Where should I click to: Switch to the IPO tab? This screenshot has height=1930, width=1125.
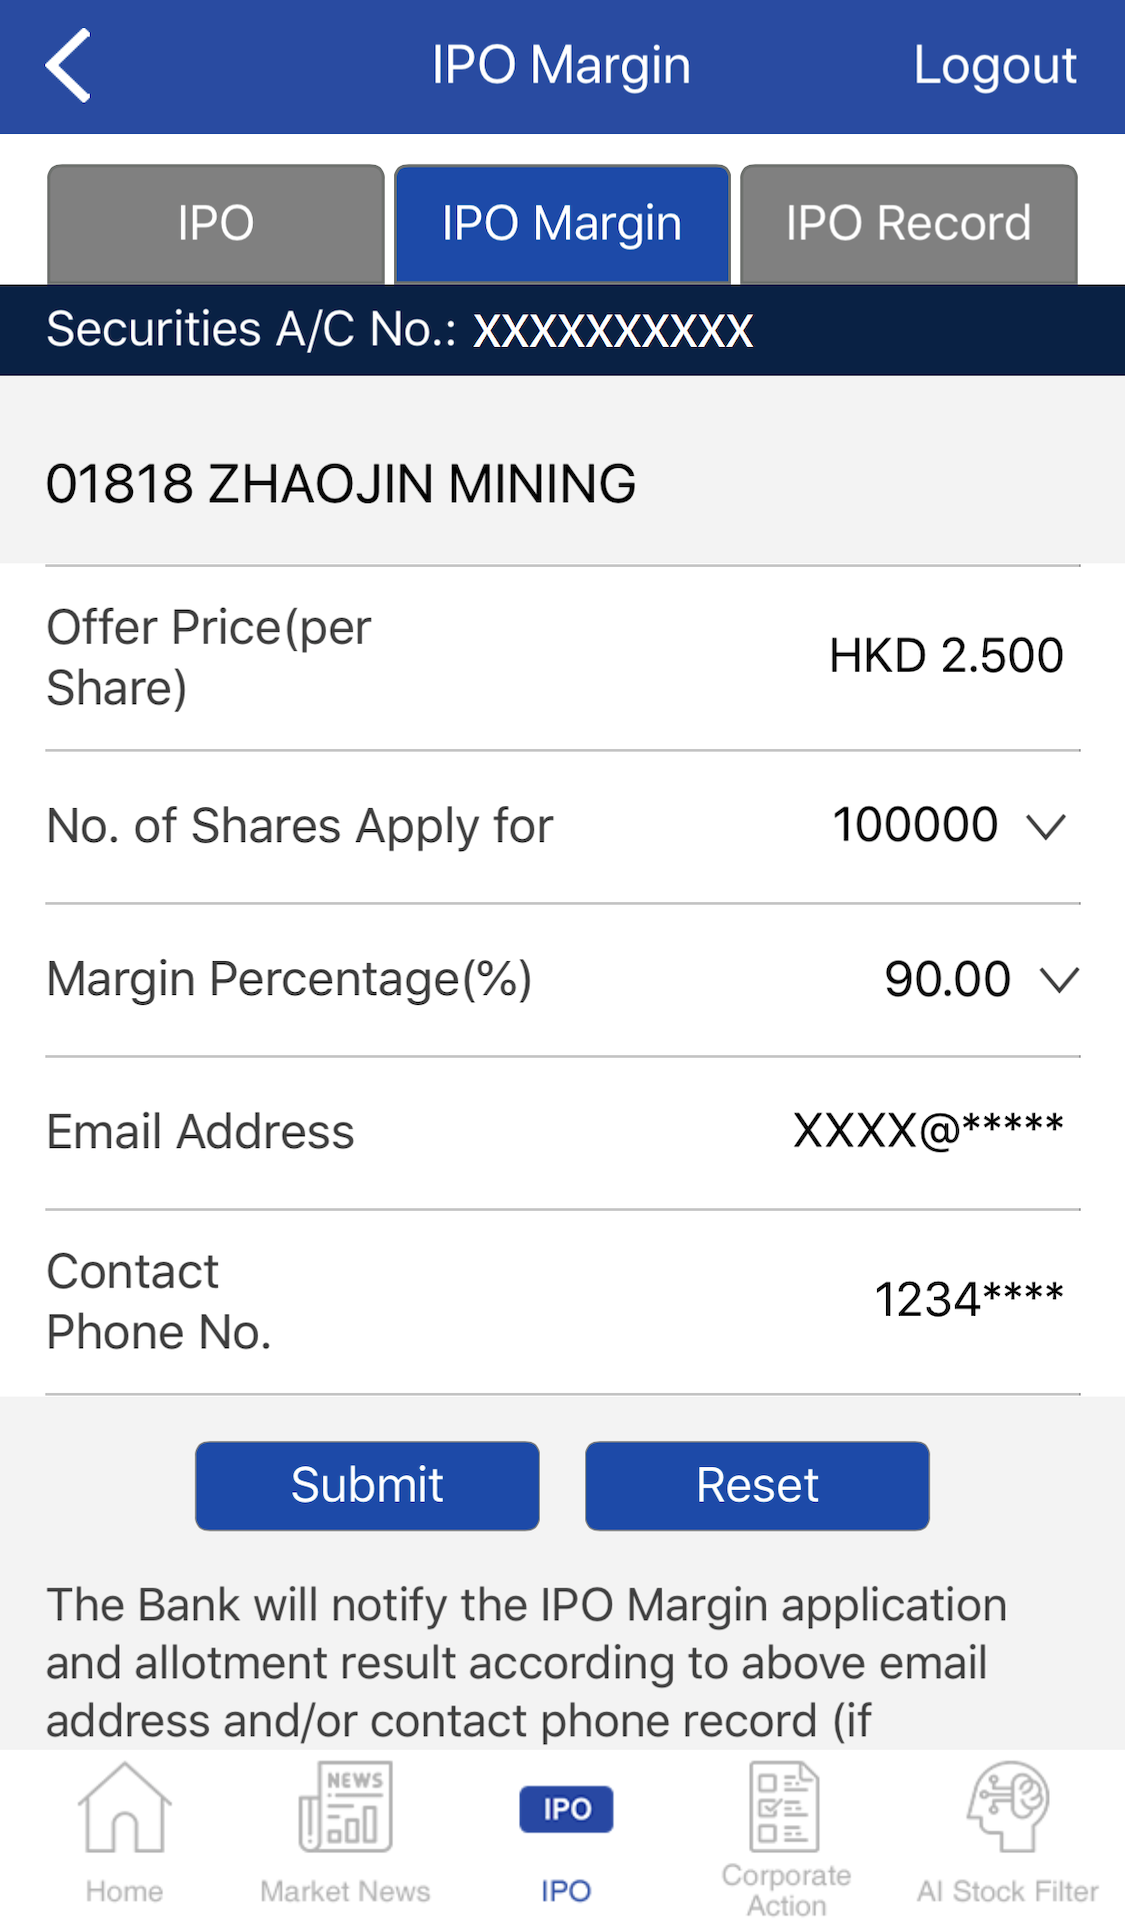[216, 224]
